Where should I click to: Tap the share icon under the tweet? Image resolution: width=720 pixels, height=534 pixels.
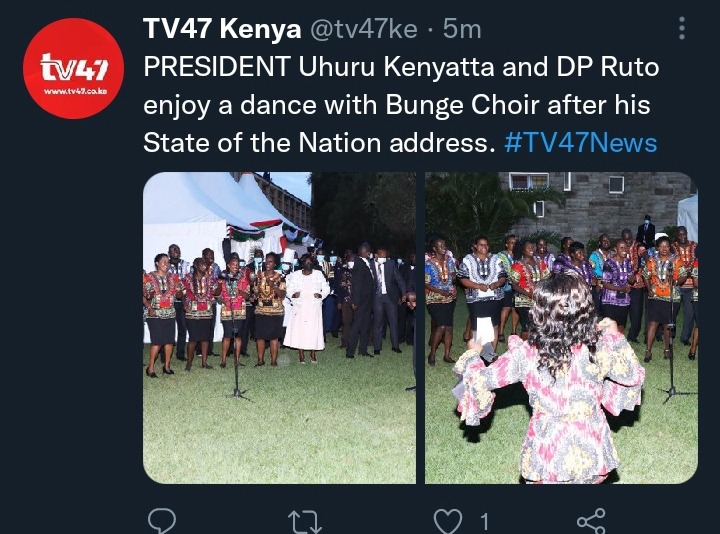[x=591, y=522]
